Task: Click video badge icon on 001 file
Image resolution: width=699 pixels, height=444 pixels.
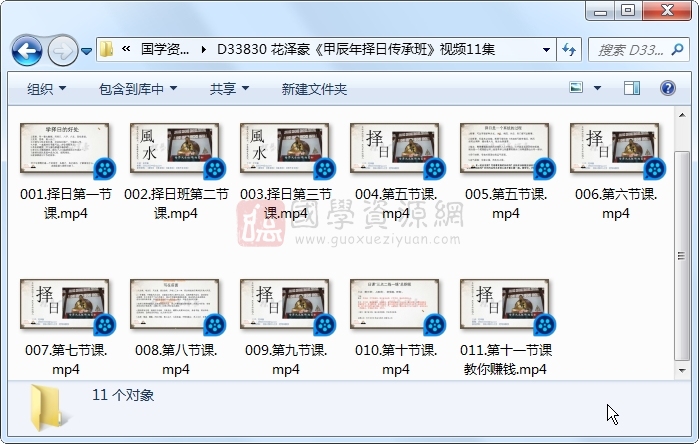Action: click(x=105, y=169)
